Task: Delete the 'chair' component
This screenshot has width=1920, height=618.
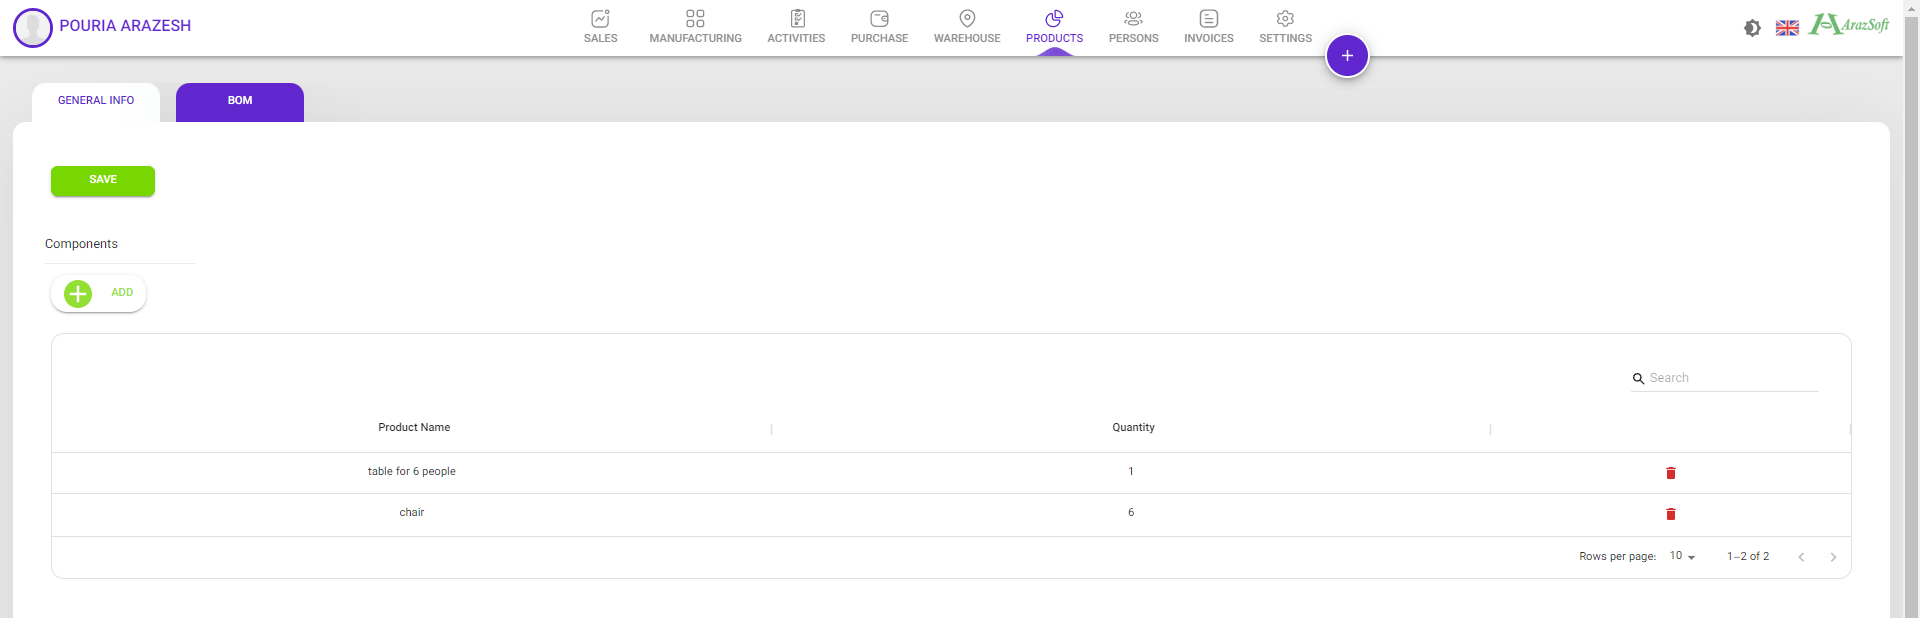Action: click(x=1670, y=514)
